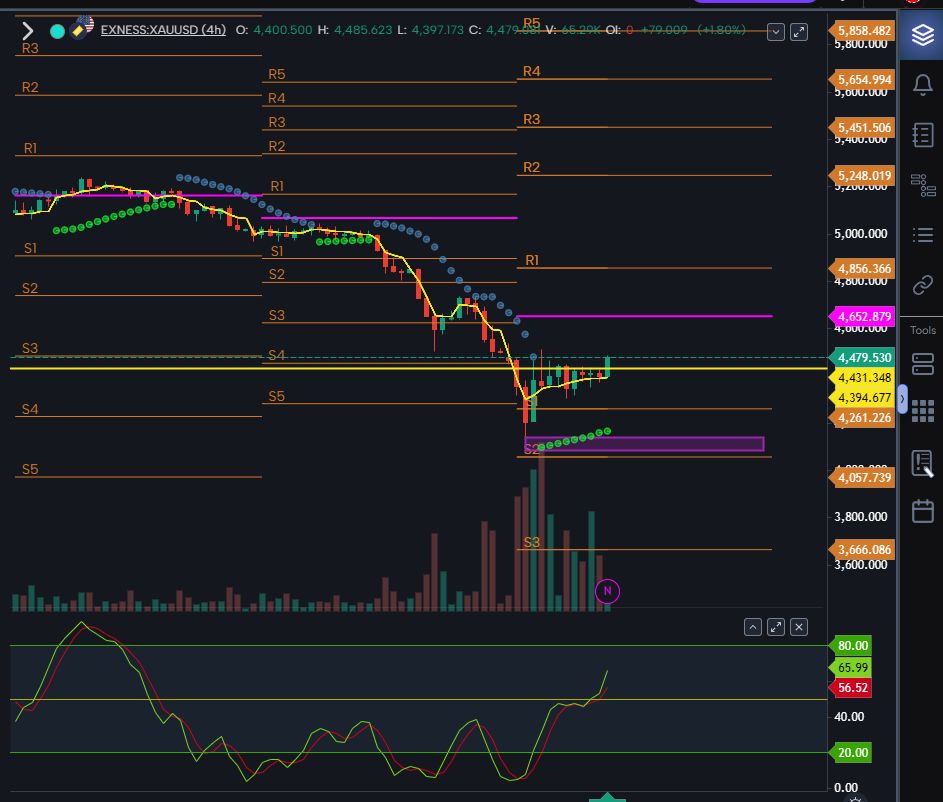The width and height of the screenshot is (943, 802).
Task: Maximize the main chart pane
Action: (x=799, y=32)
